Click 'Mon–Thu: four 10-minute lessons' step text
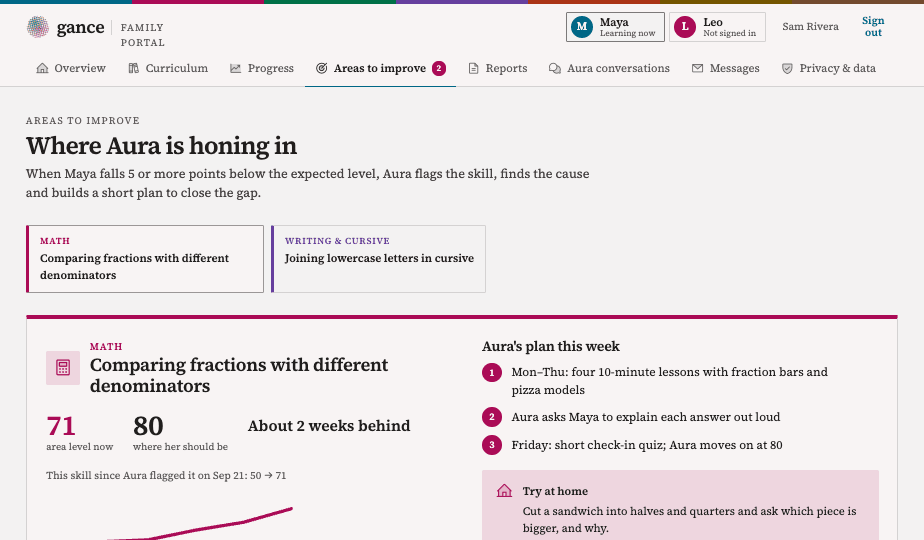 [669, 381]
